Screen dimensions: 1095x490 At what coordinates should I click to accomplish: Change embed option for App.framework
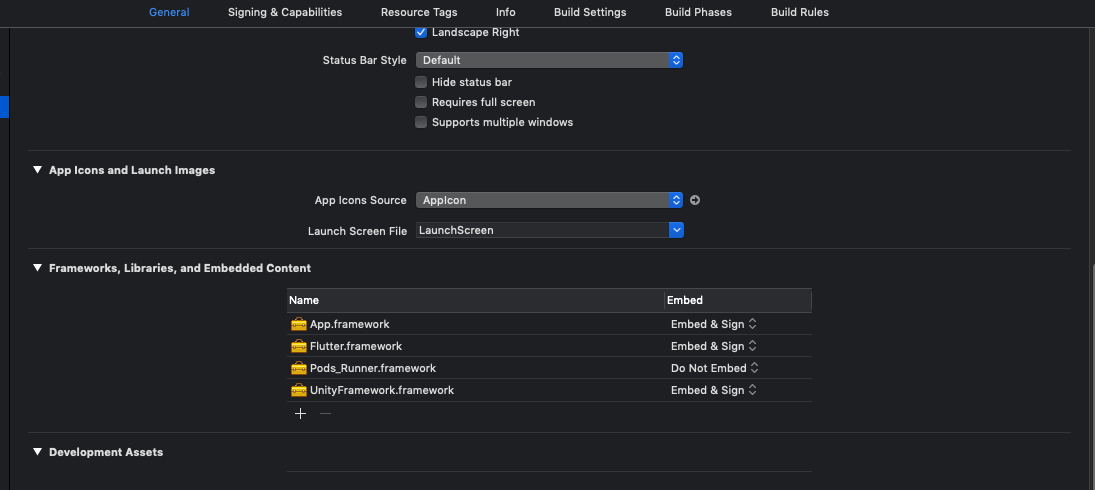tap(714, 324)
